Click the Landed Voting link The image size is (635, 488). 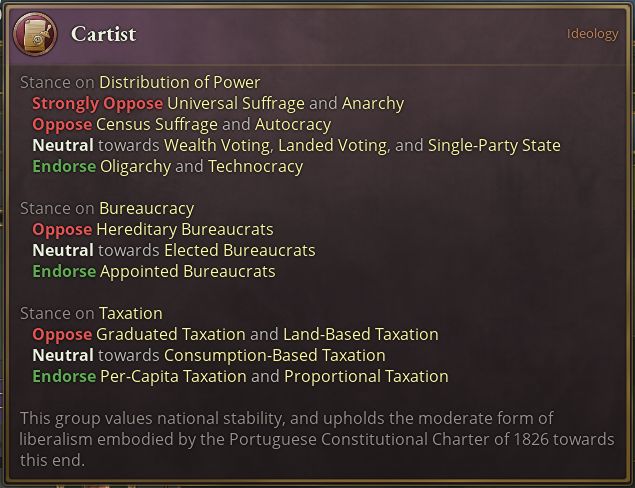(x=332, y=145)
